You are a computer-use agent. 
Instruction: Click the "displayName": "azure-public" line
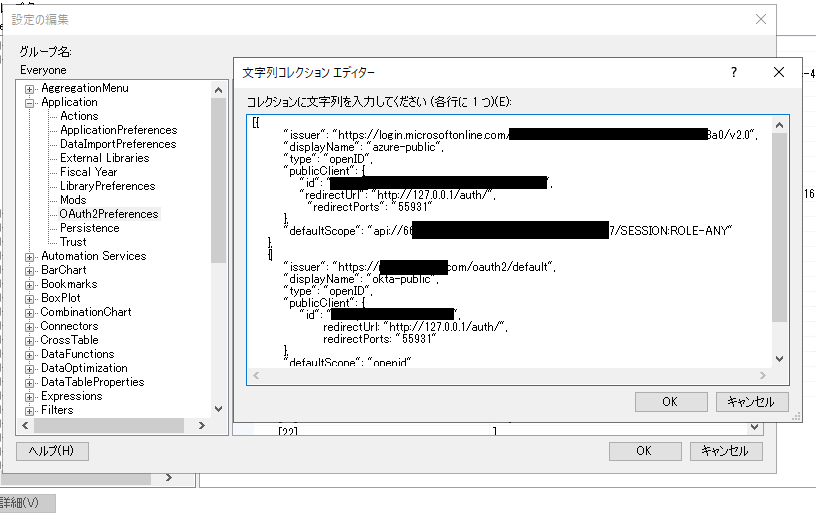pos(364,147)
